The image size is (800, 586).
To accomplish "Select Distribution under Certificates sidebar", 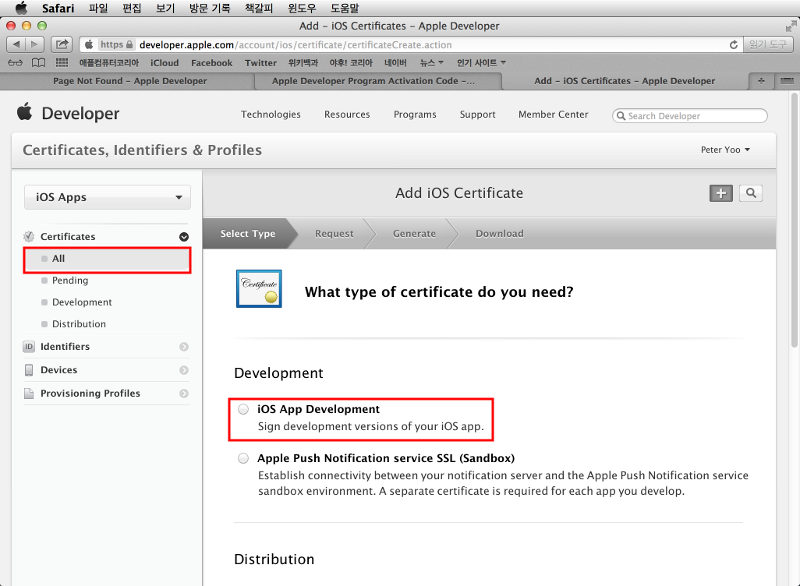I will point(79,324).
